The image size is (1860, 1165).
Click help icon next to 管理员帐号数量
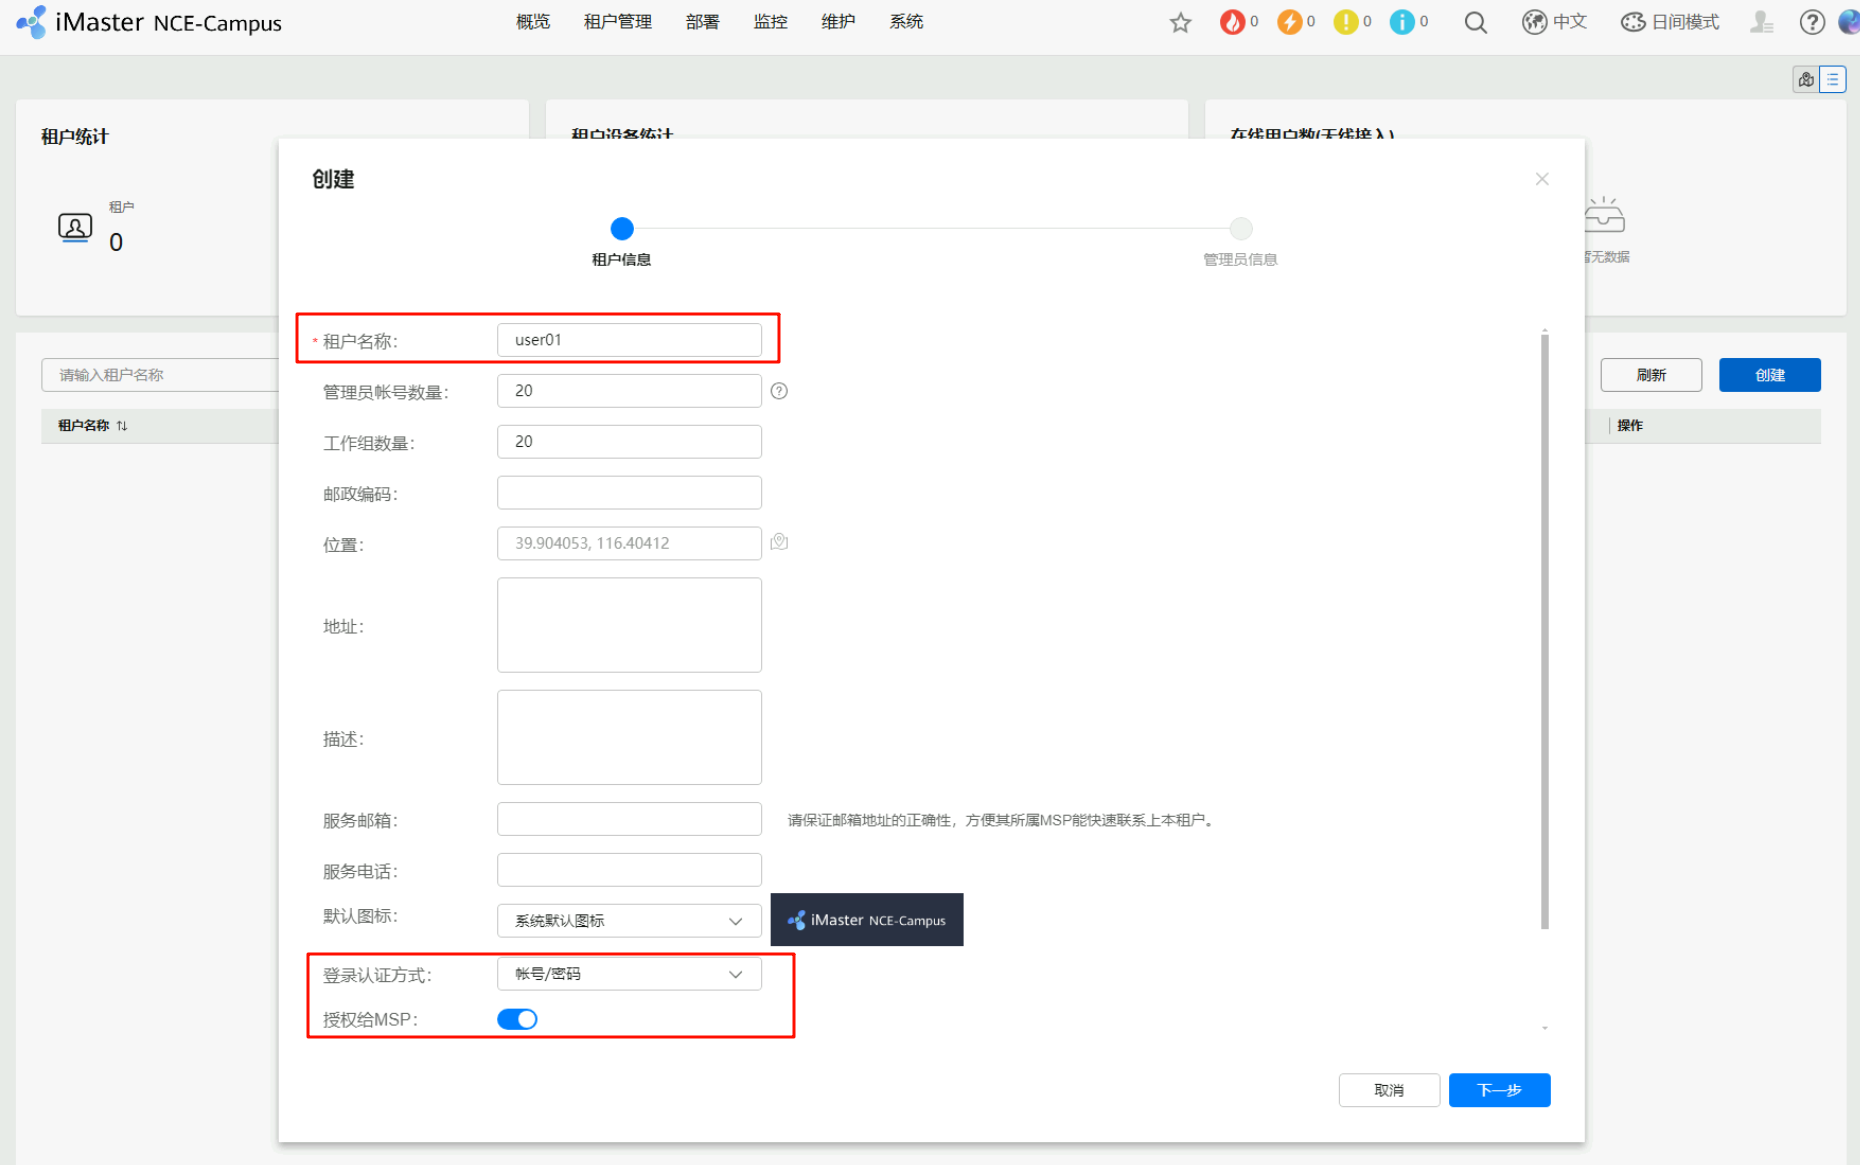coord(779,391)
